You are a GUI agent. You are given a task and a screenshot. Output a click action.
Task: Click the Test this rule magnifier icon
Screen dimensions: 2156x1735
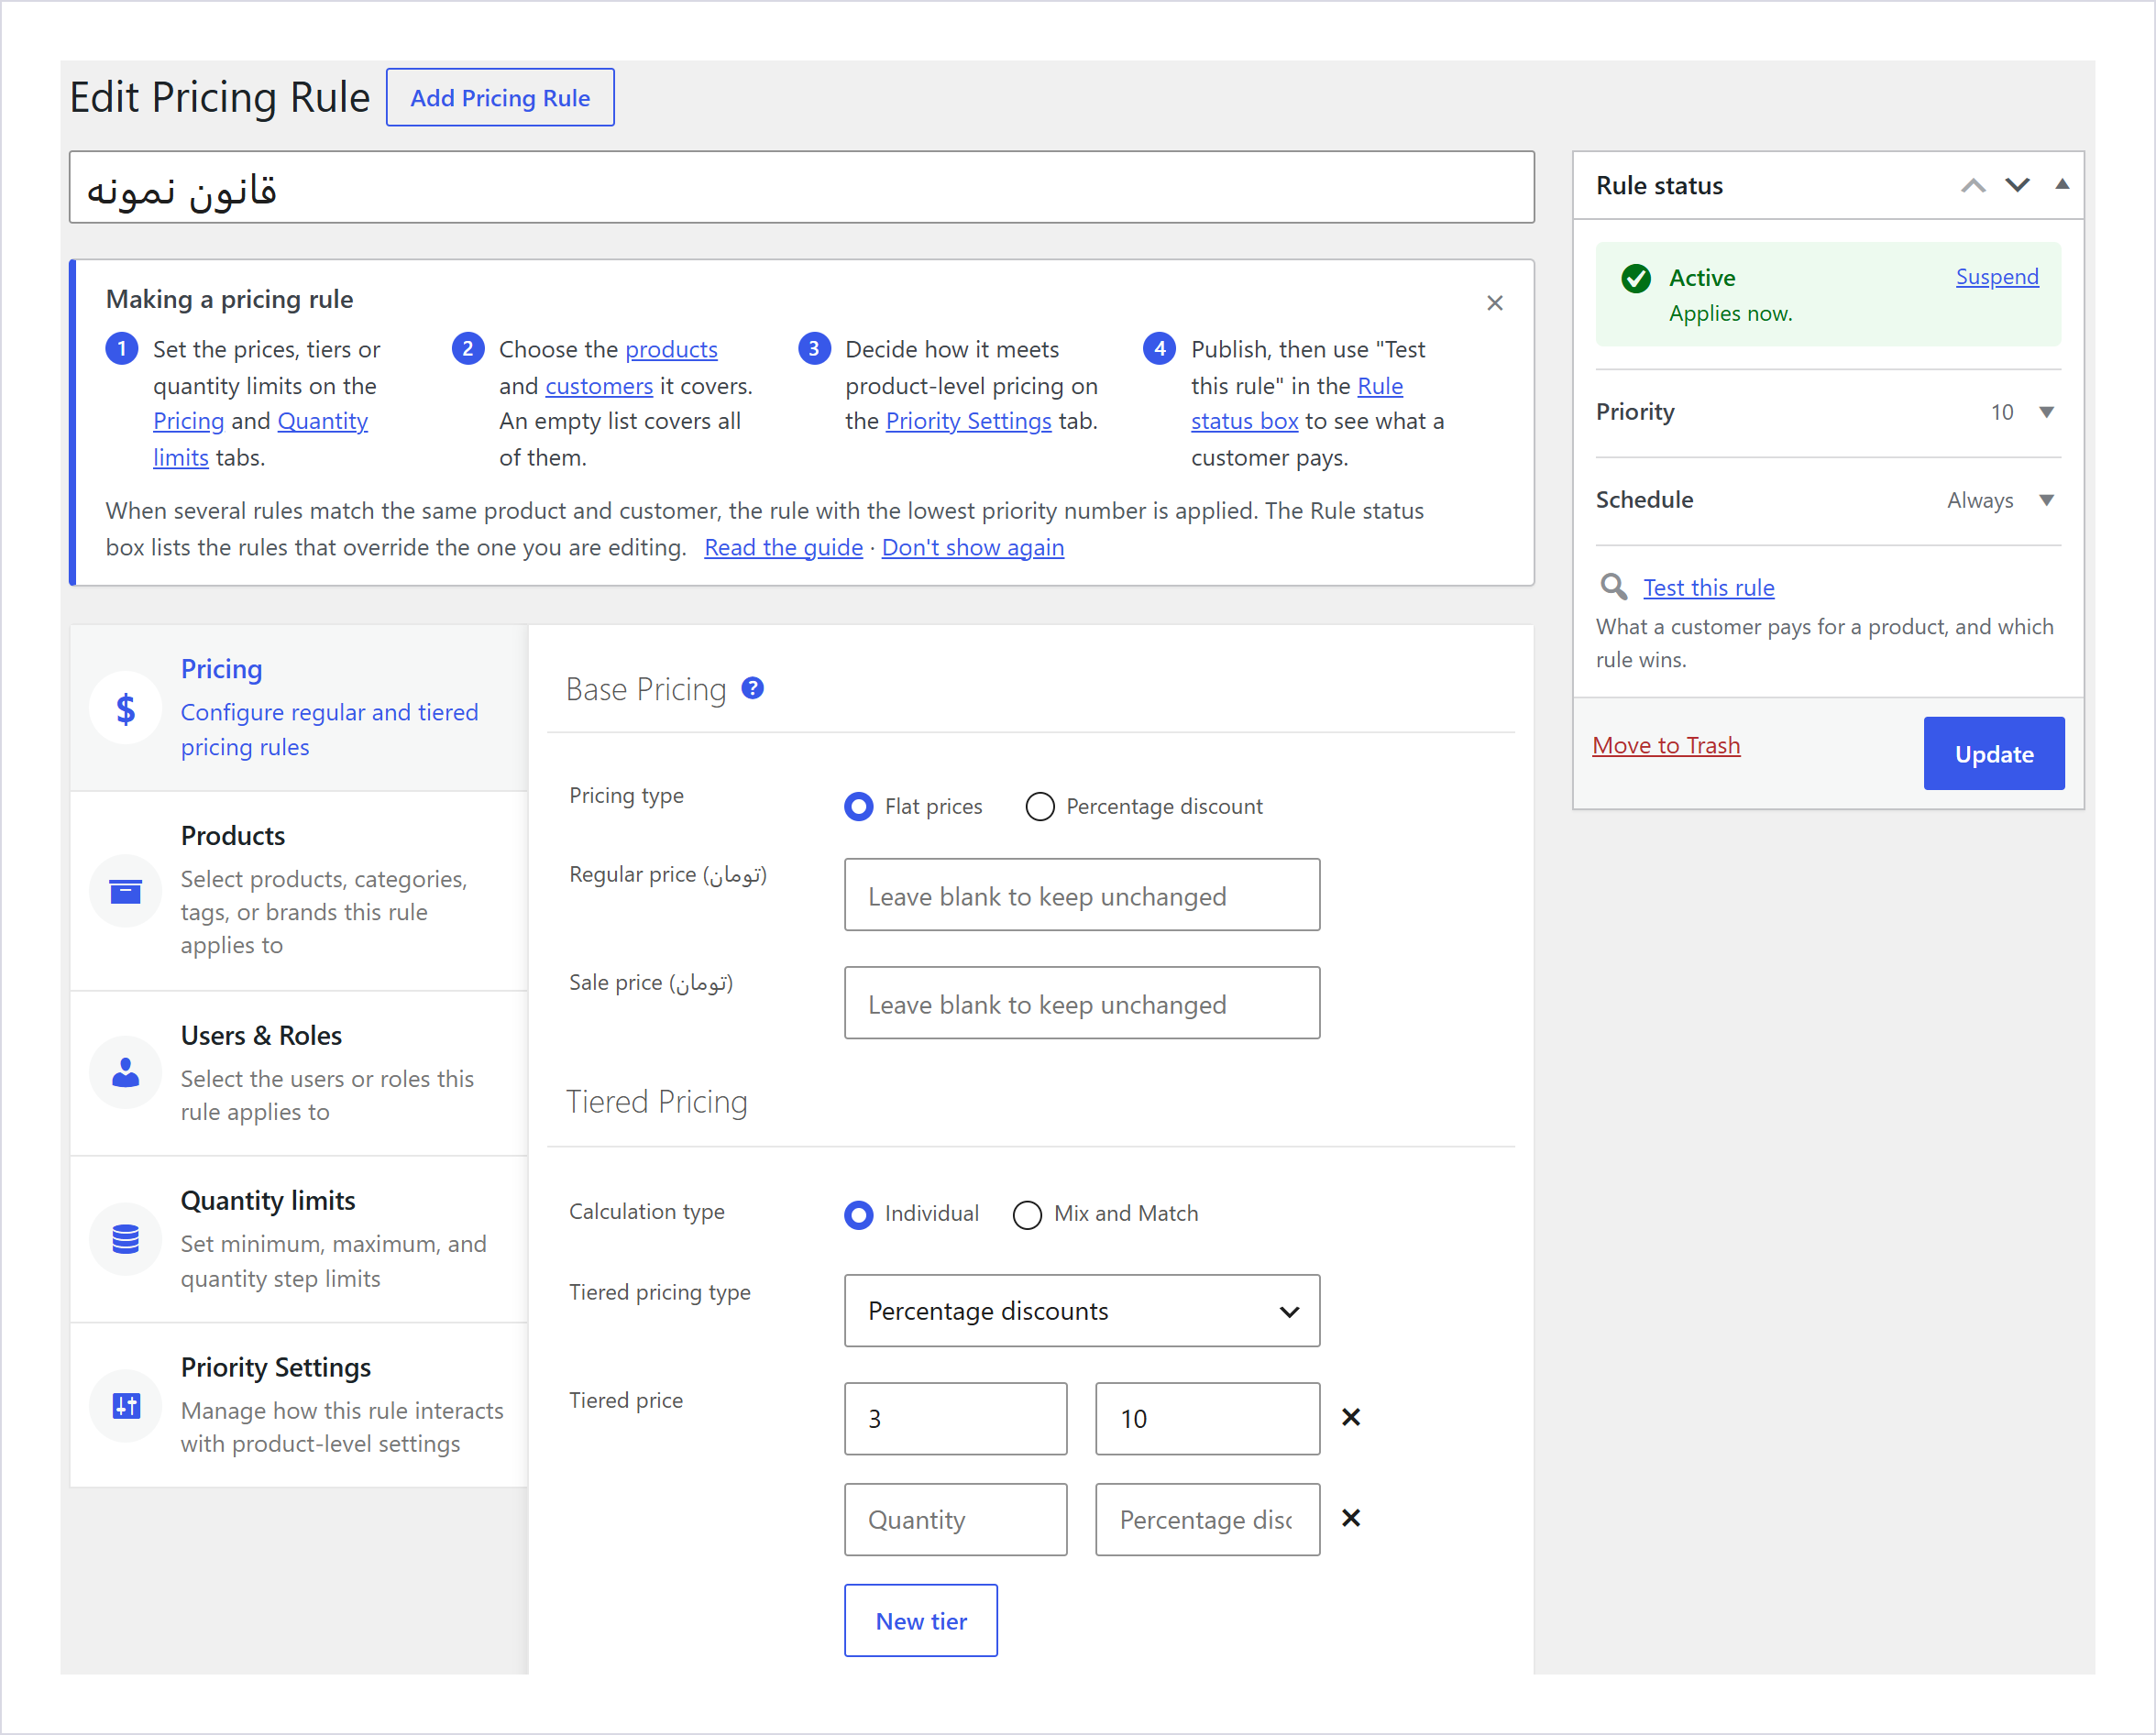click(x=1613, y=586)
